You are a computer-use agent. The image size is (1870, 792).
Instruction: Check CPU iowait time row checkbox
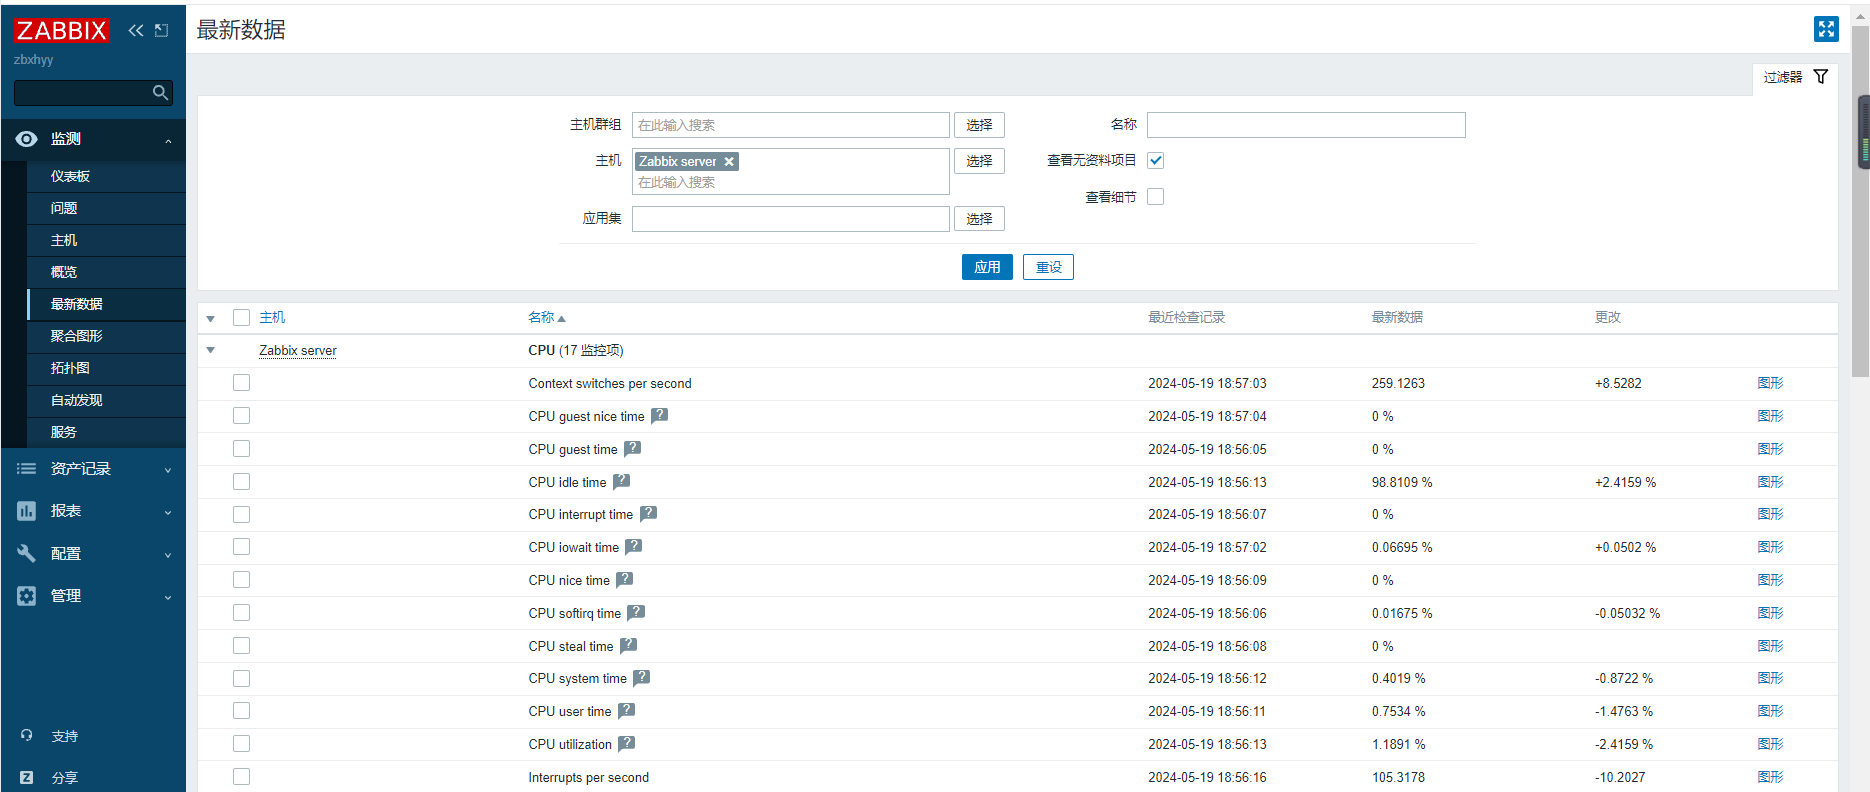(x=241, y=547)
